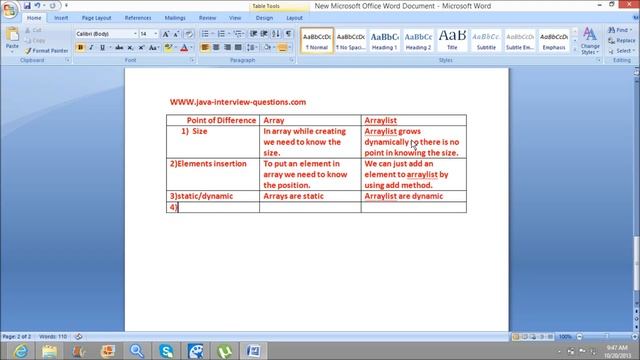Click the zoom slider in status bar
This screenshot has width=640, height=360.
(607, 337)
